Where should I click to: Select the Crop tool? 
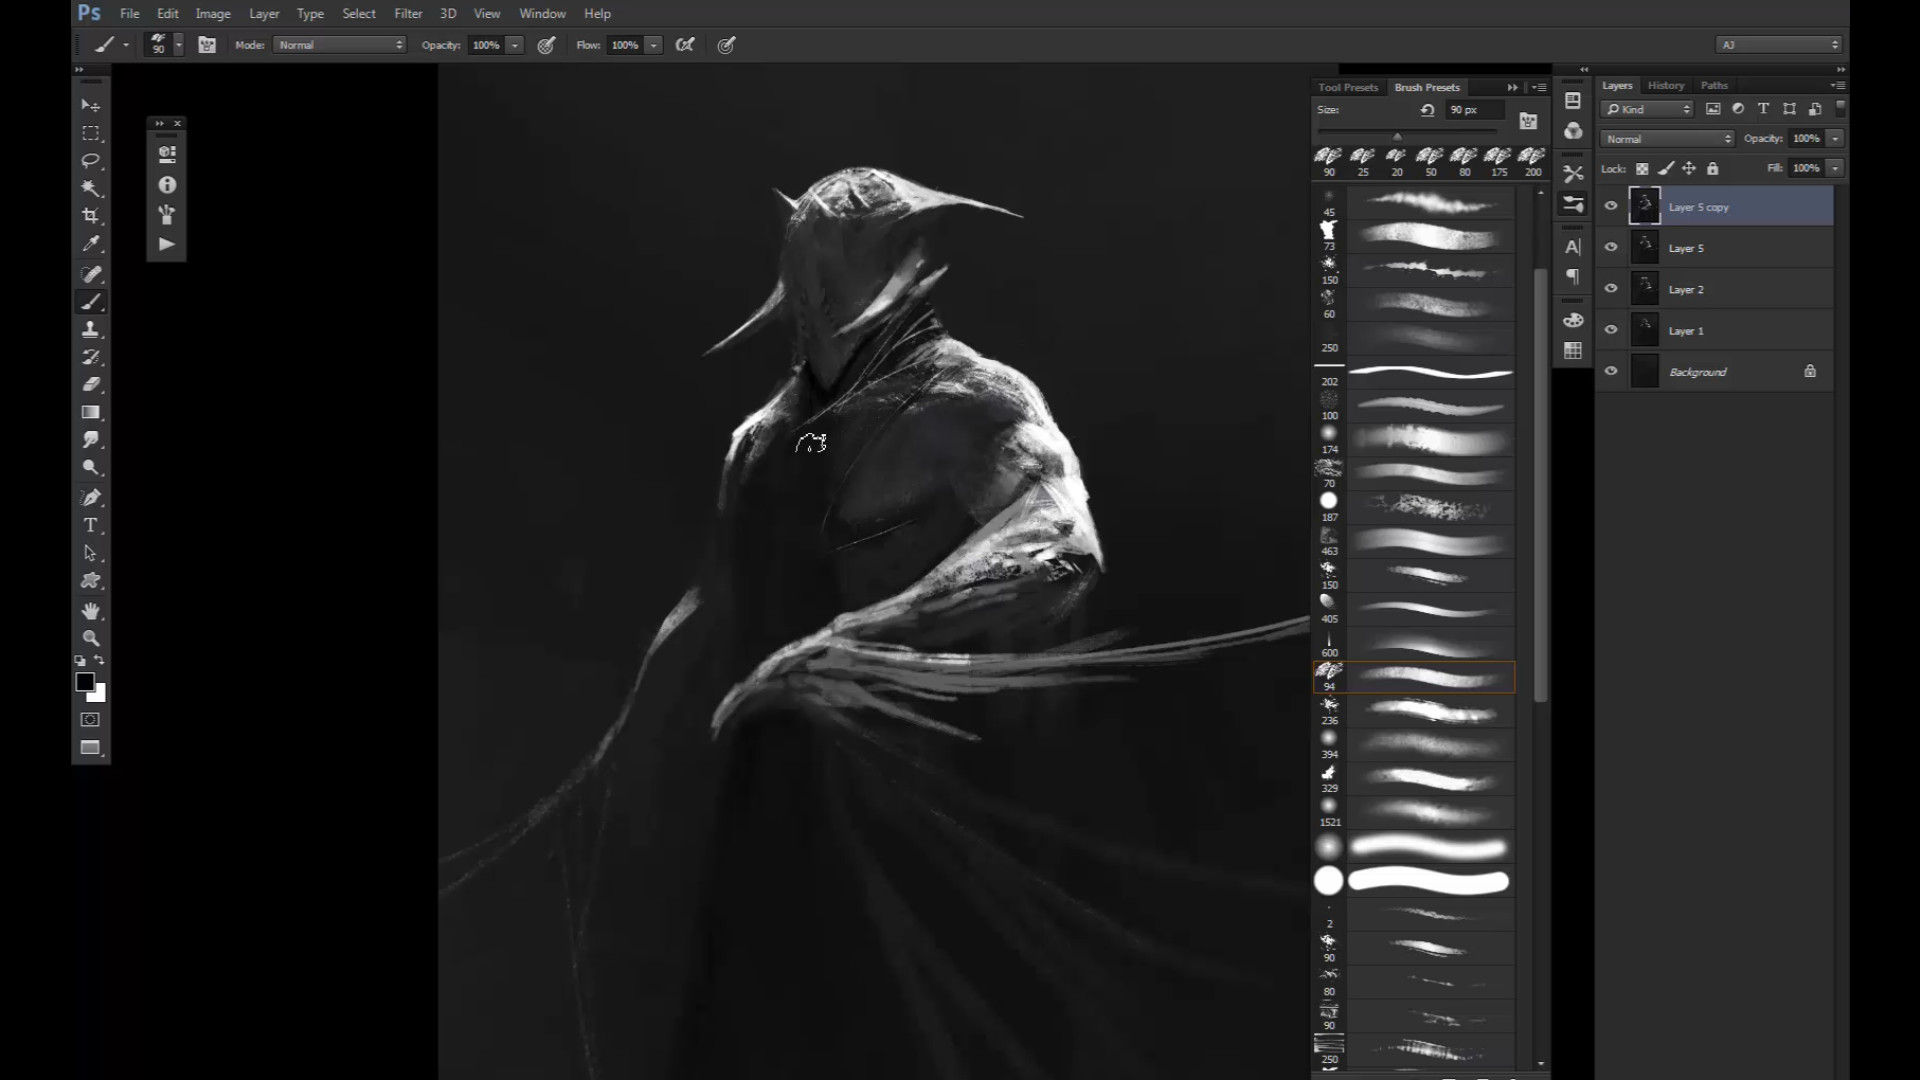tap(91, 216)
